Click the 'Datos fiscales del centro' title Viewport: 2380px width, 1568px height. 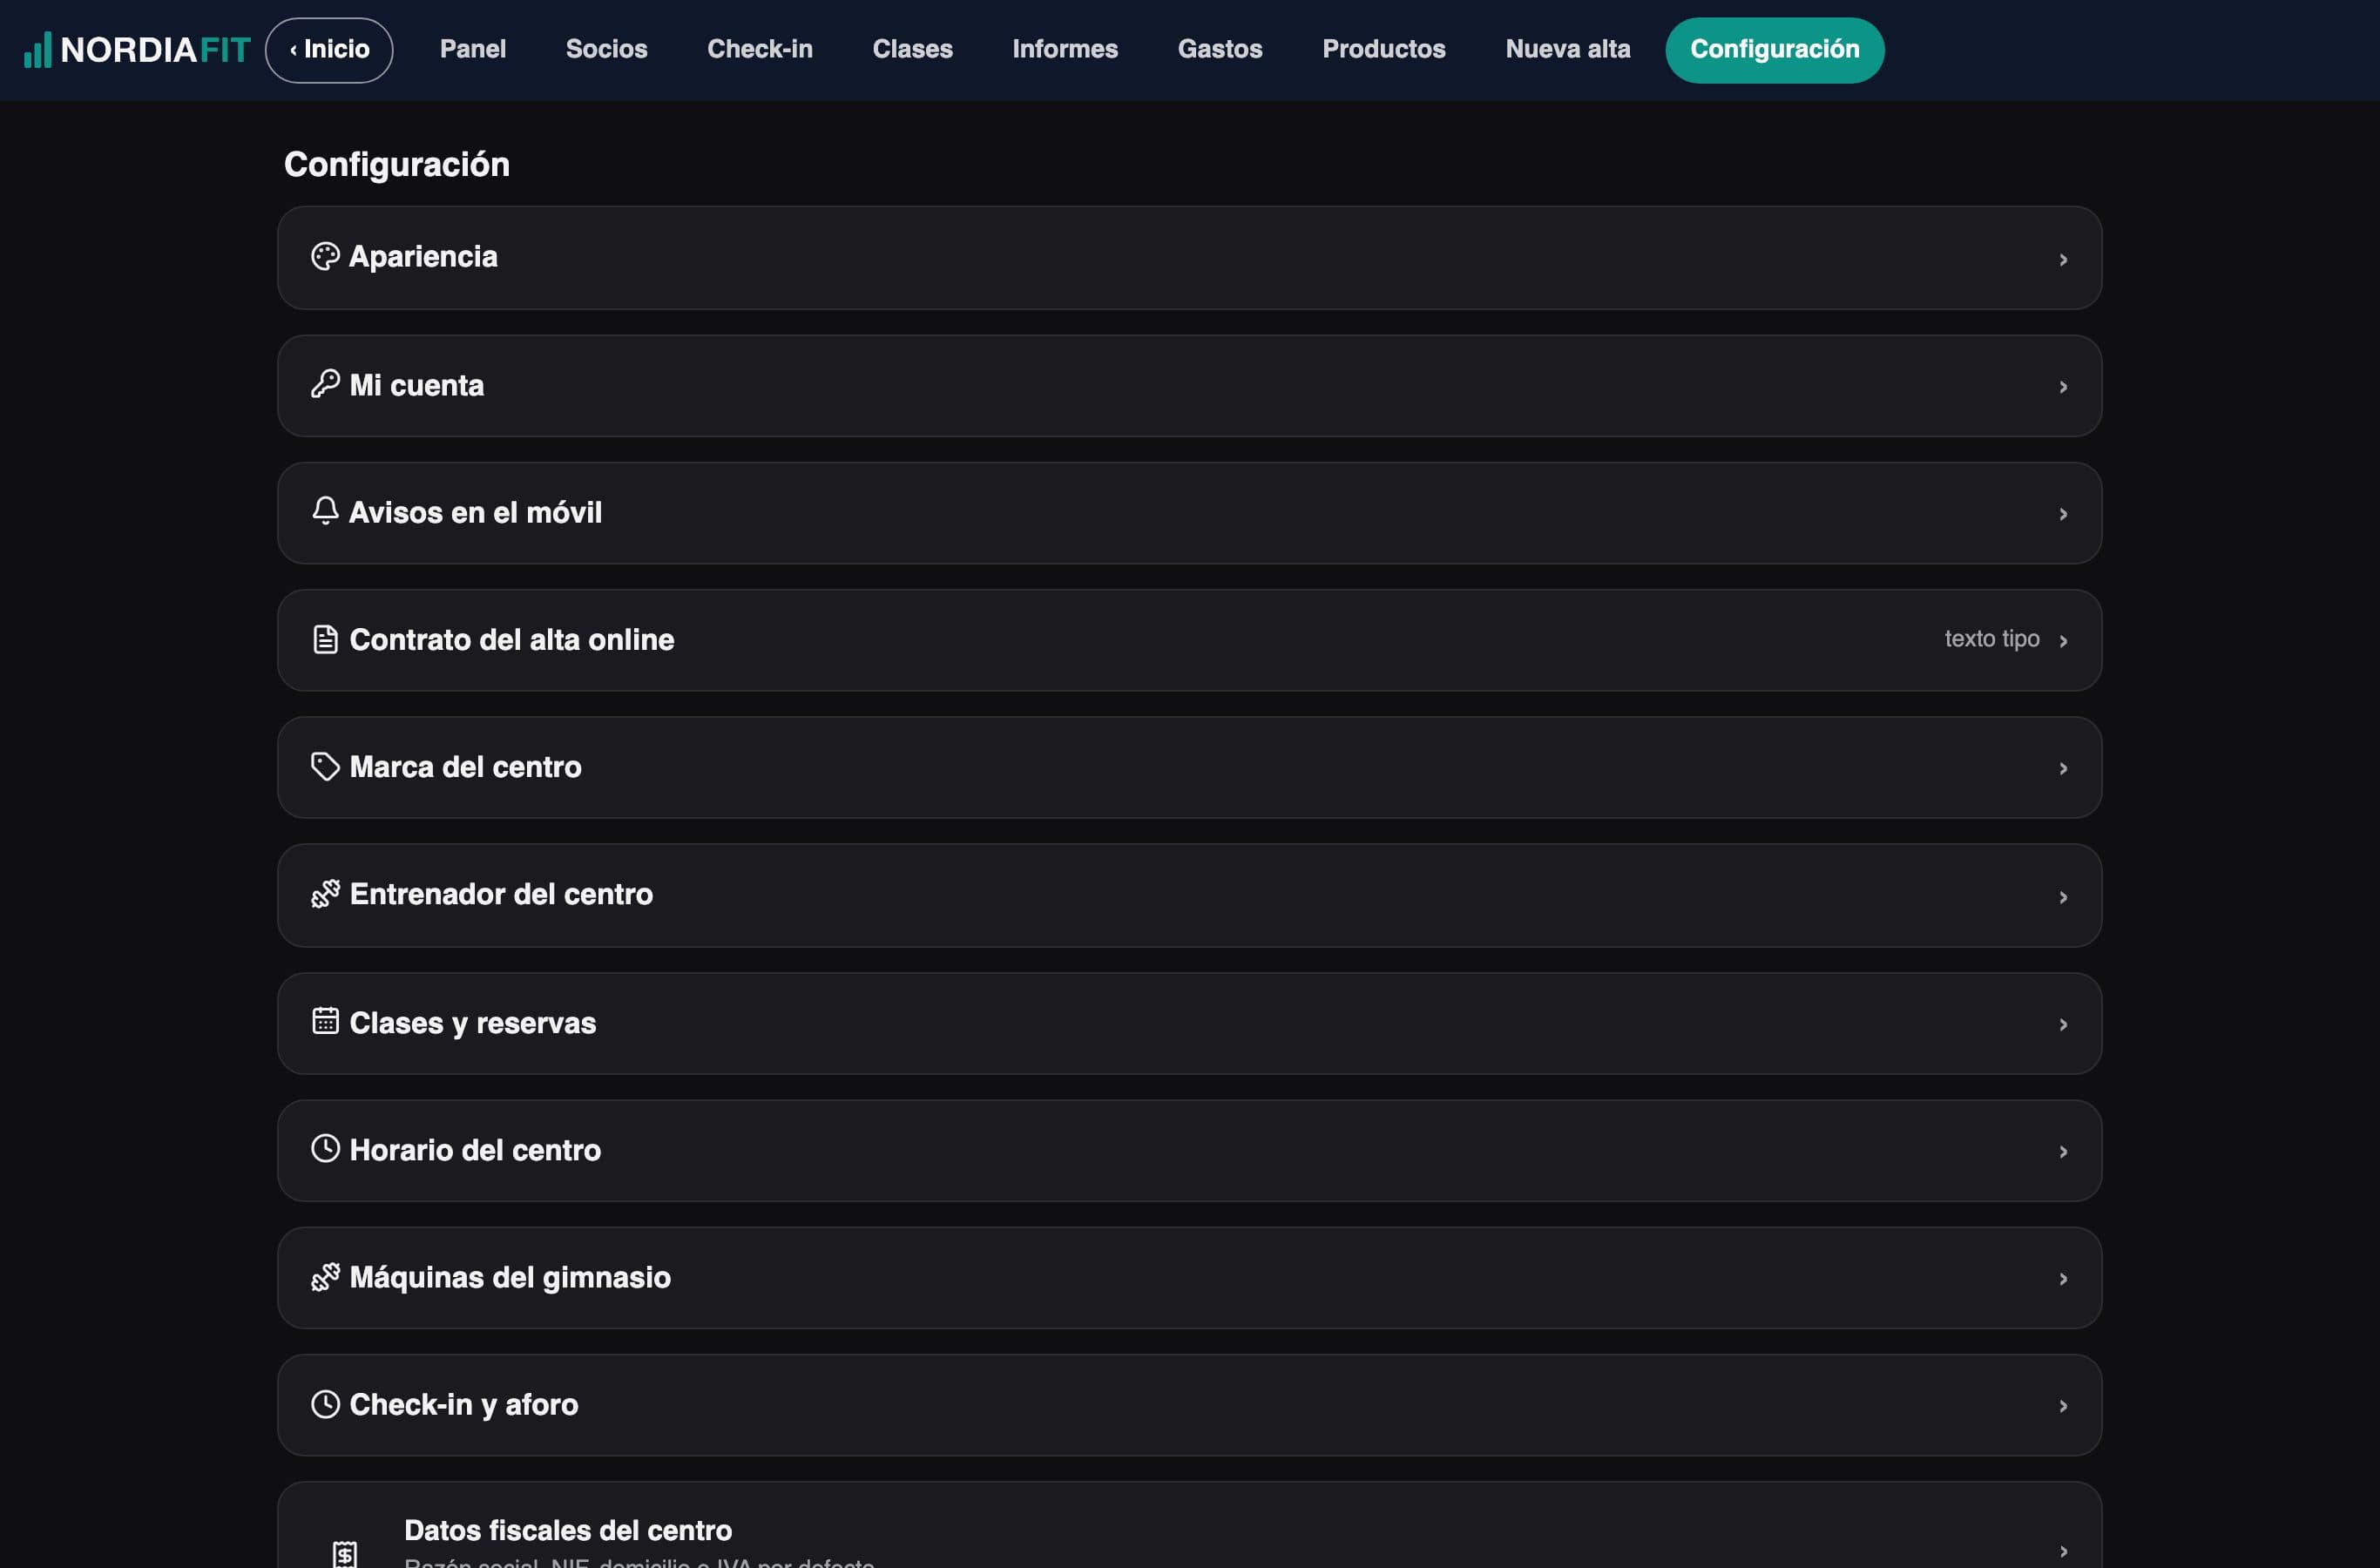(568, 1530)
